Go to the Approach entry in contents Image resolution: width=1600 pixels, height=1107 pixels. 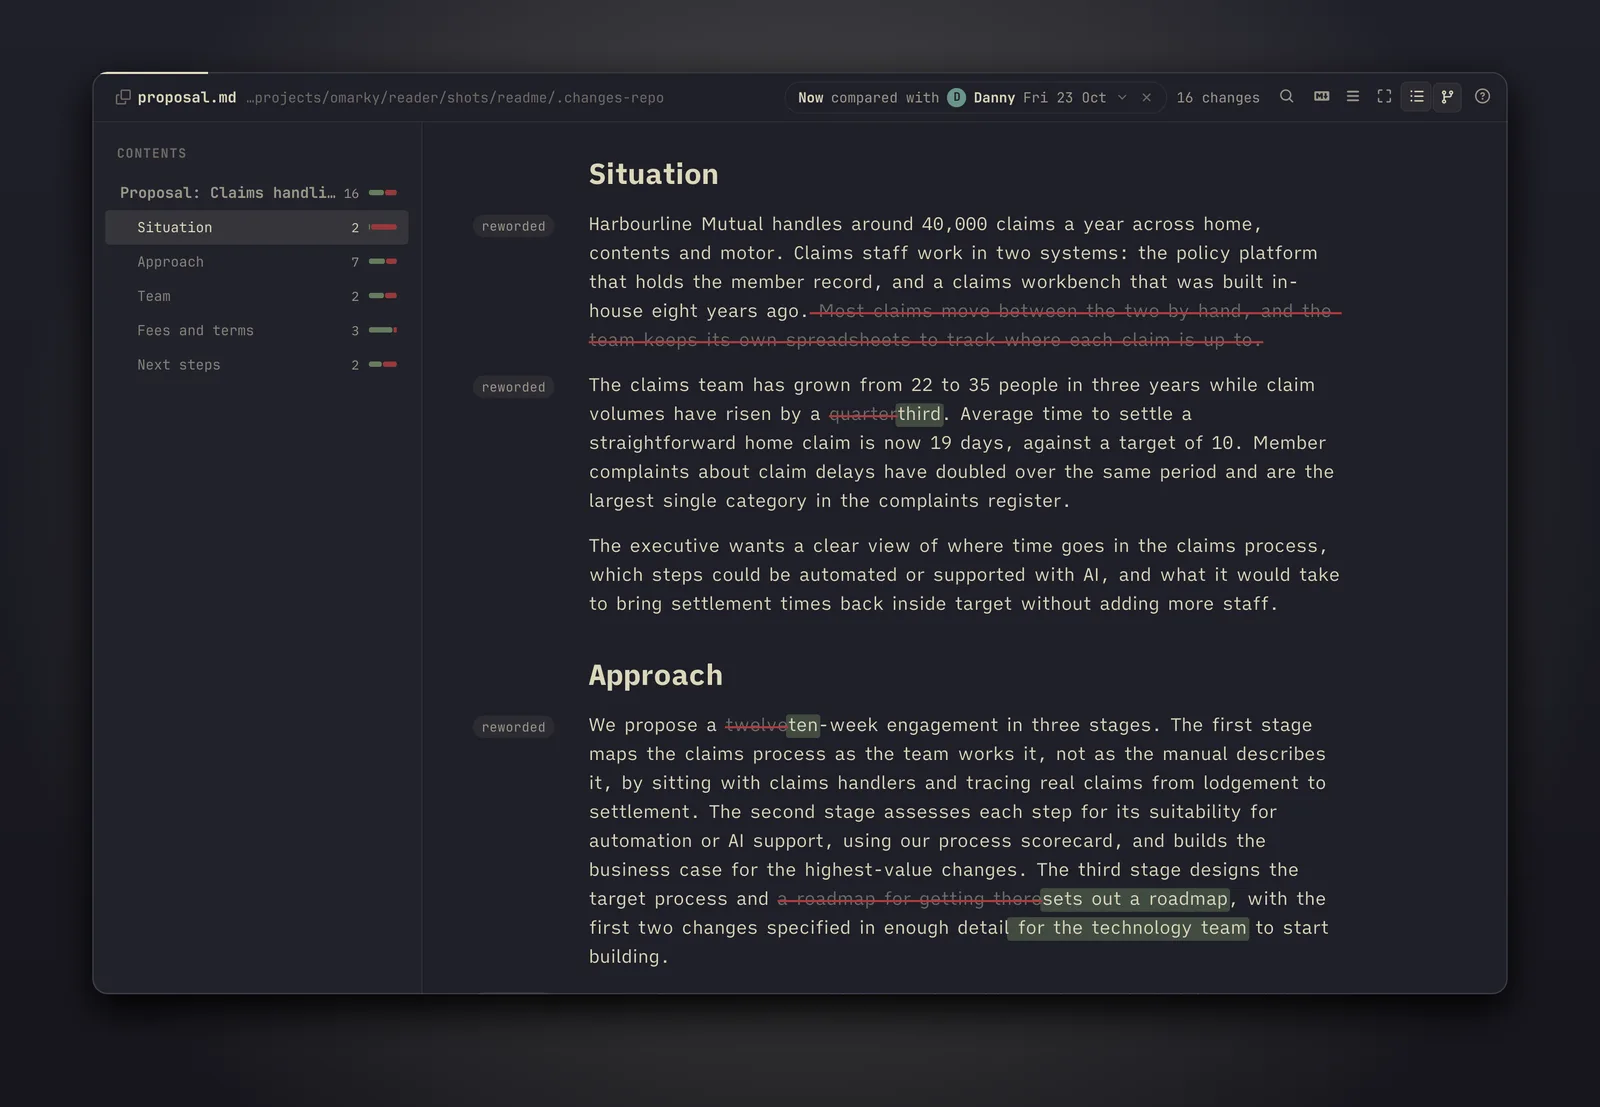tap(257, 262)
